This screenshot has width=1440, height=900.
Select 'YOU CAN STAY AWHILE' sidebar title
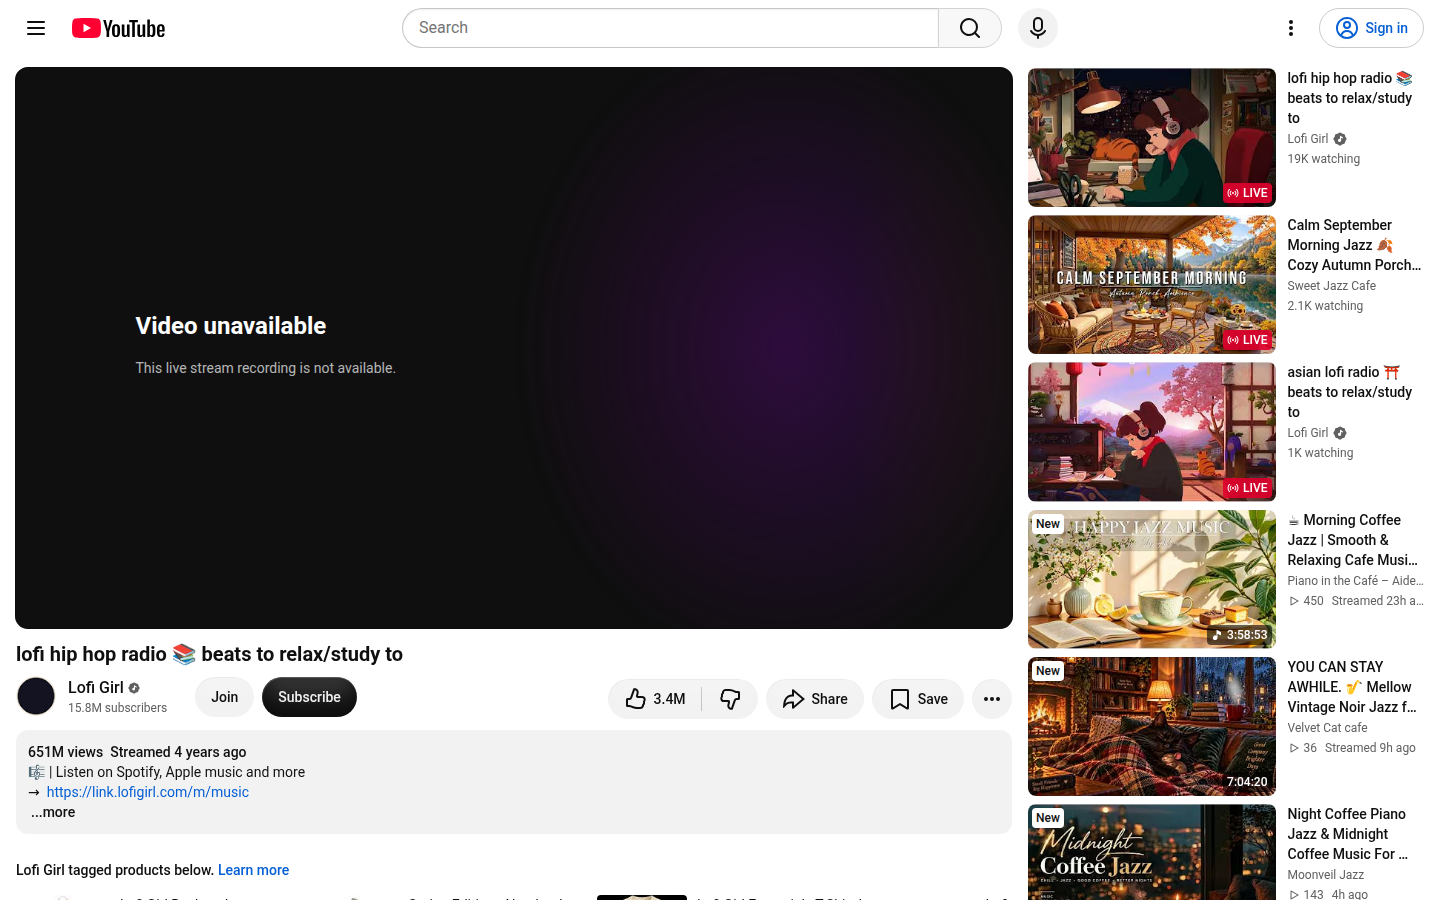(1352, 687)
